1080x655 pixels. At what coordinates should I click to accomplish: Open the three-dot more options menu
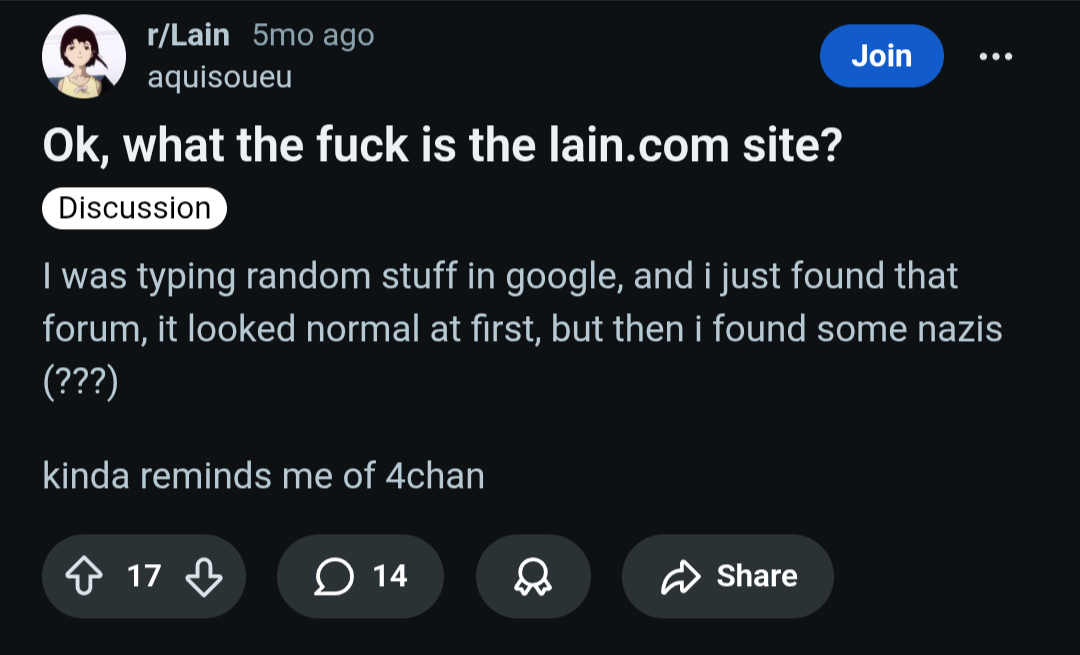[x=995, y=56]
